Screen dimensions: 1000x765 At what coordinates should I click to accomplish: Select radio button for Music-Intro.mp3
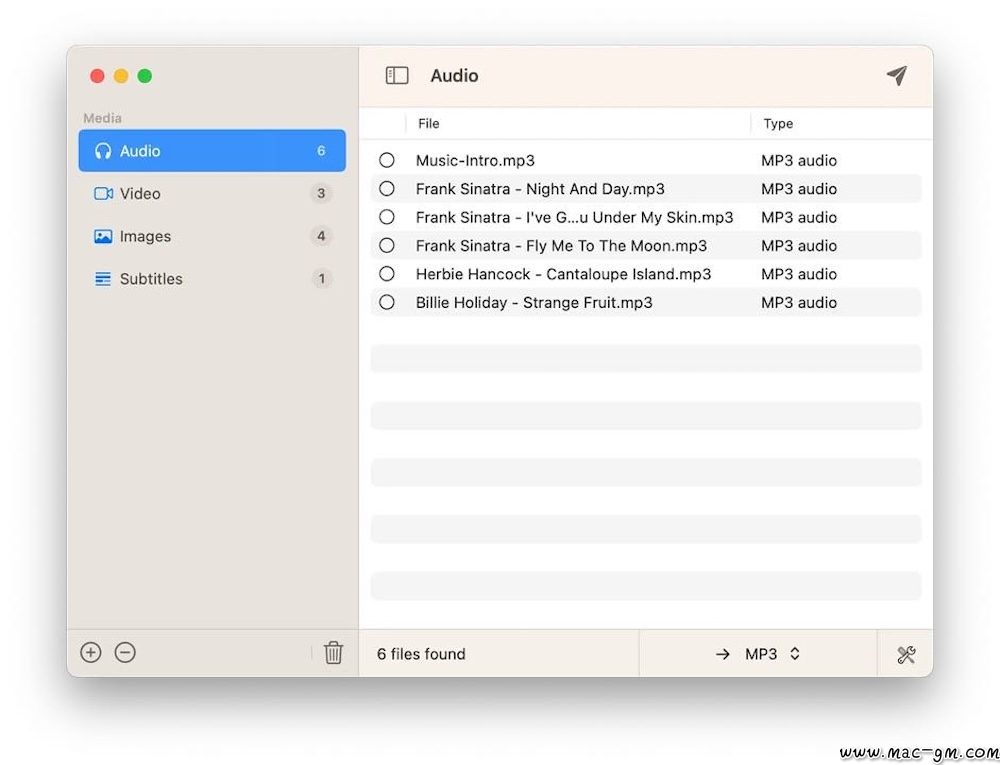pos(386,160)
